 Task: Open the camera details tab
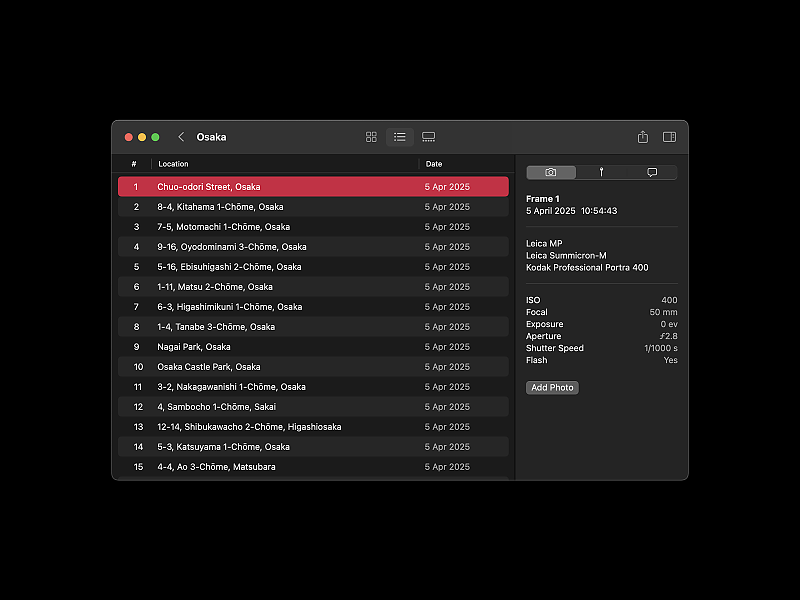pos(551,172)
